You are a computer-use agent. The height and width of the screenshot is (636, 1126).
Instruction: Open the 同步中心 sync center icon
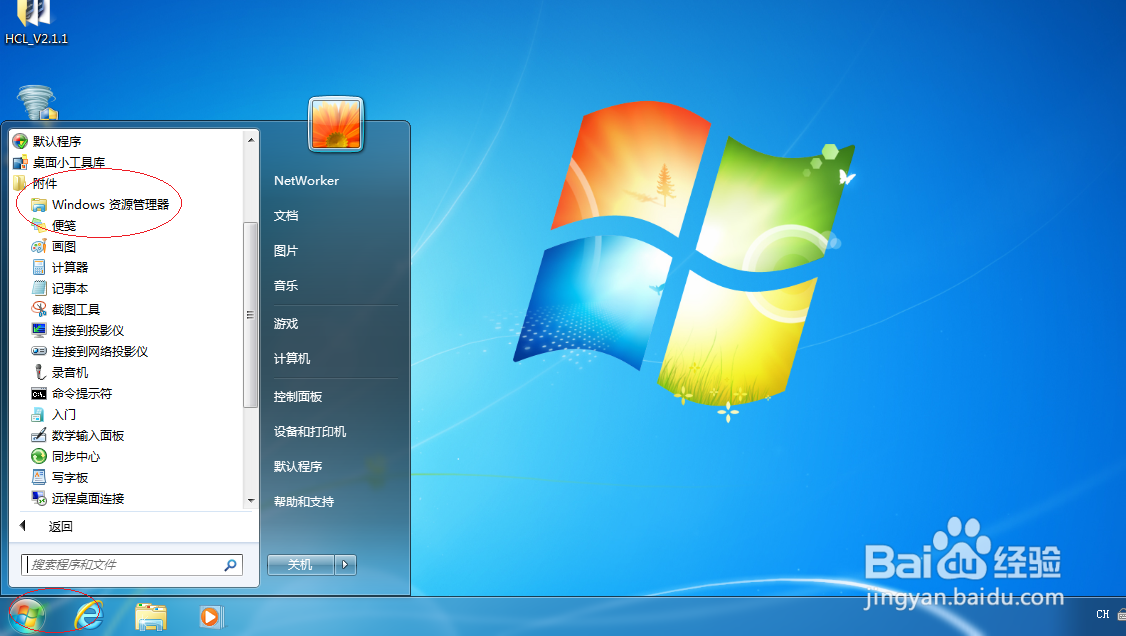[x=39, y=457]
